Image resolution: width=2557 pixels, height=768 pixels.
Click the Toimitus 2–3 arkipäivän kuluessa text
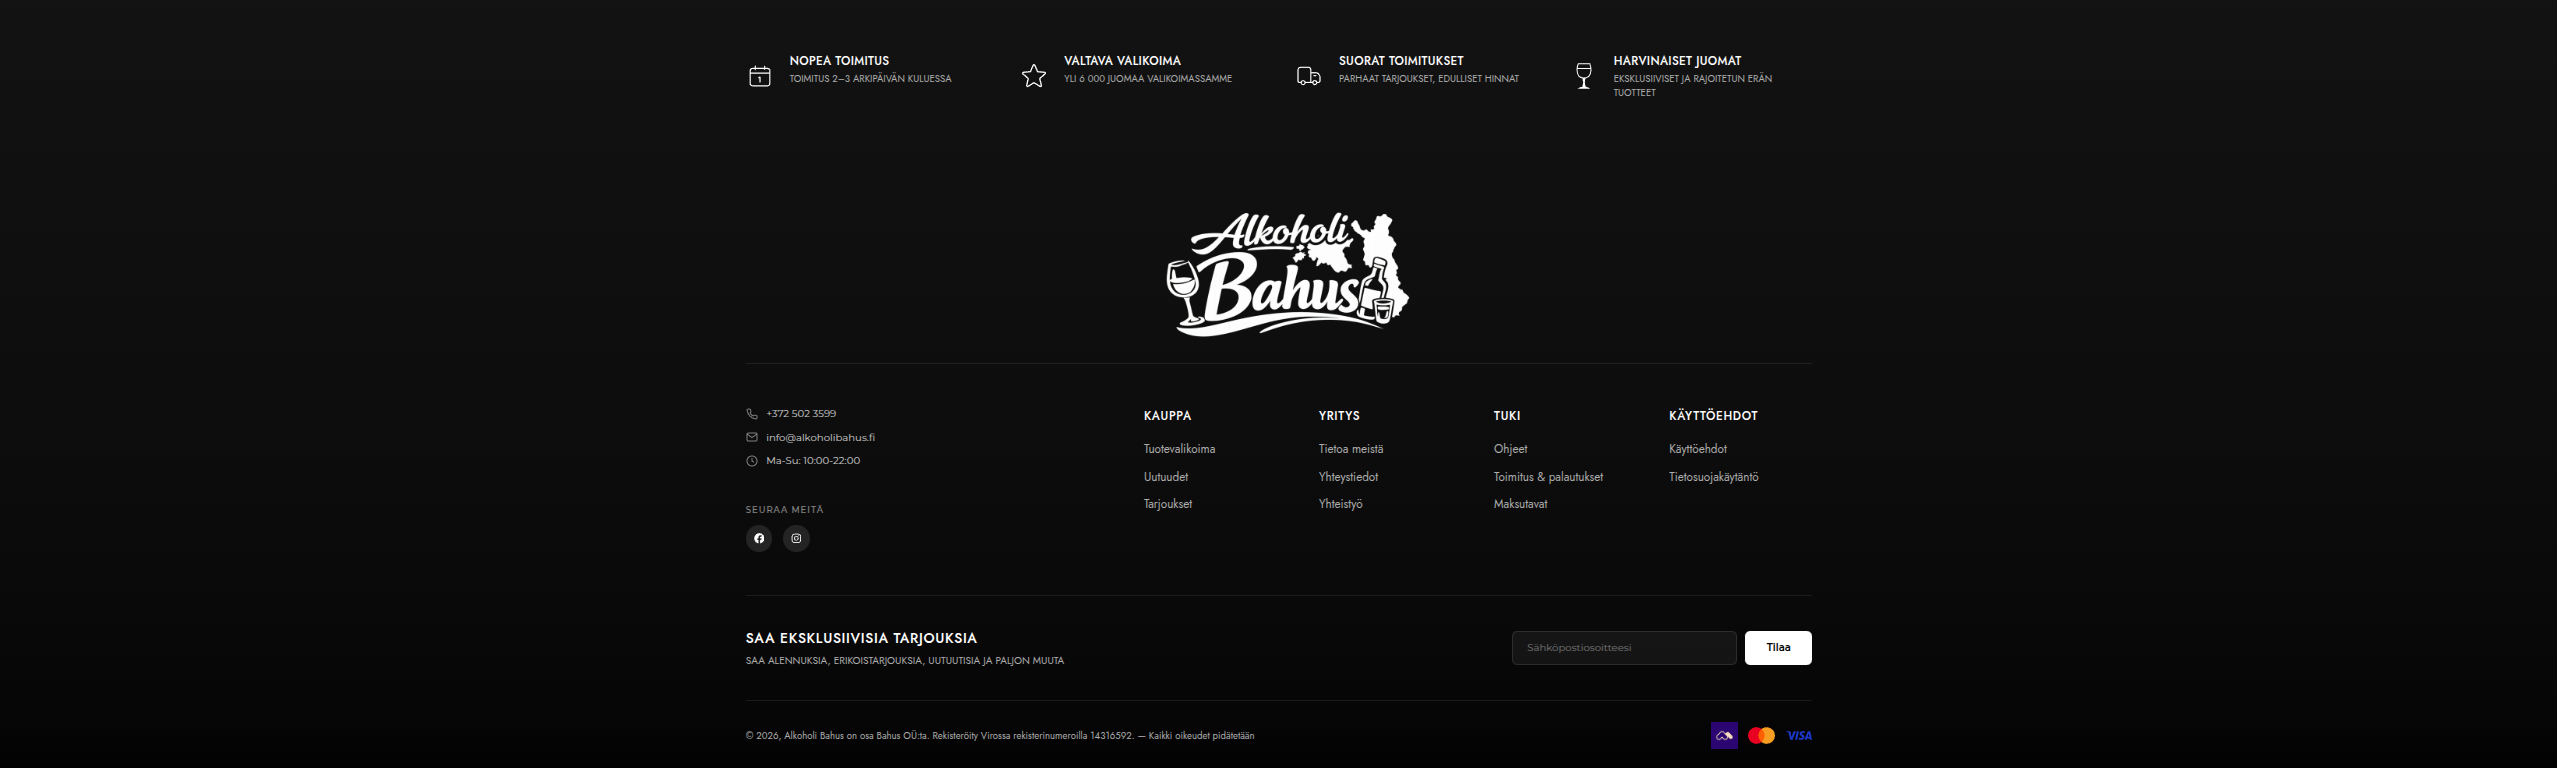pos(870,79)
